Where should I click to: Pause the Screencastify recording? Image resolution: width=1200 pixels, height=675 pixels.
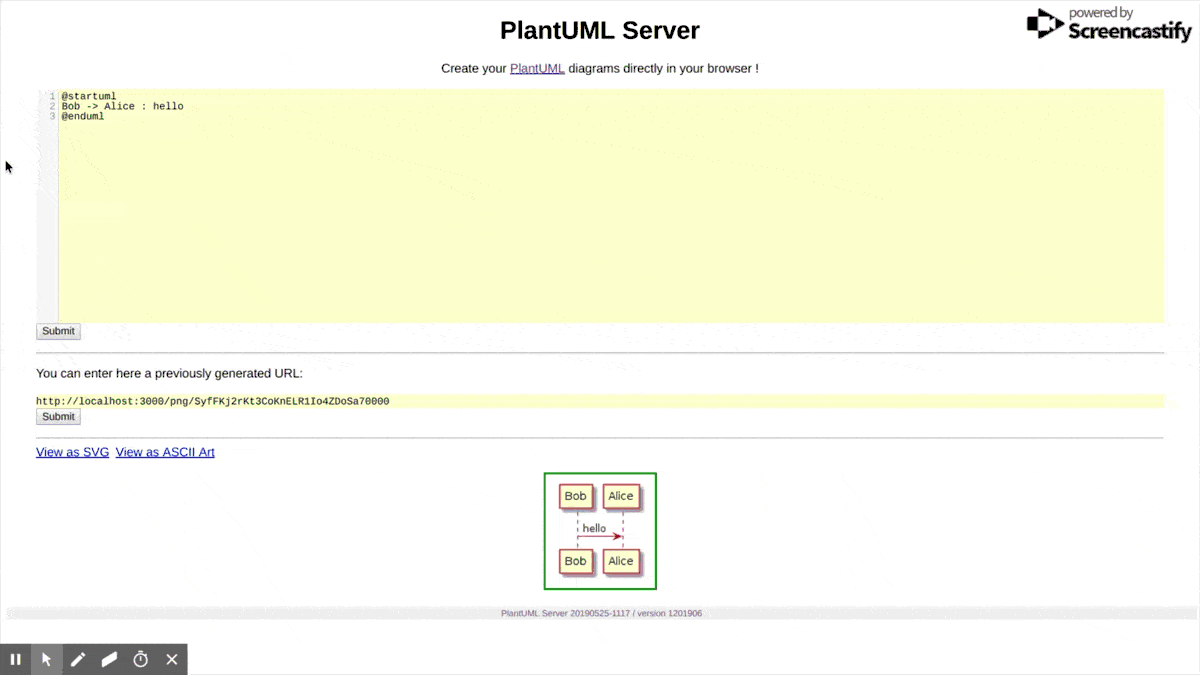click(16, 659)
